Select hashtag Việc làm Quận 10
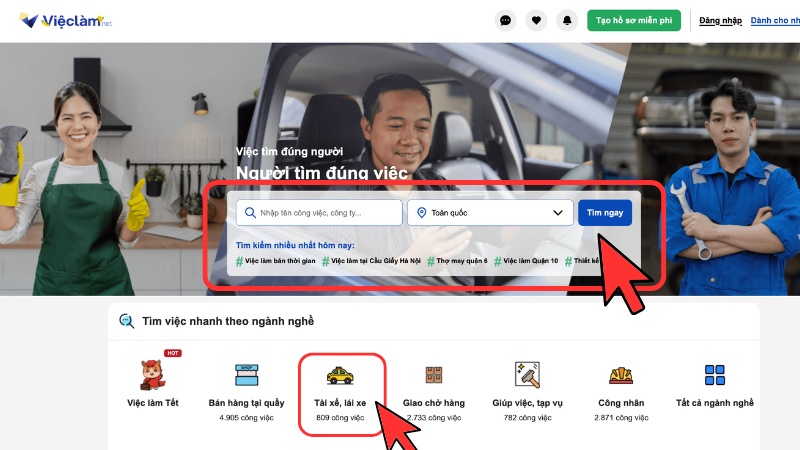 click(527, 261)
